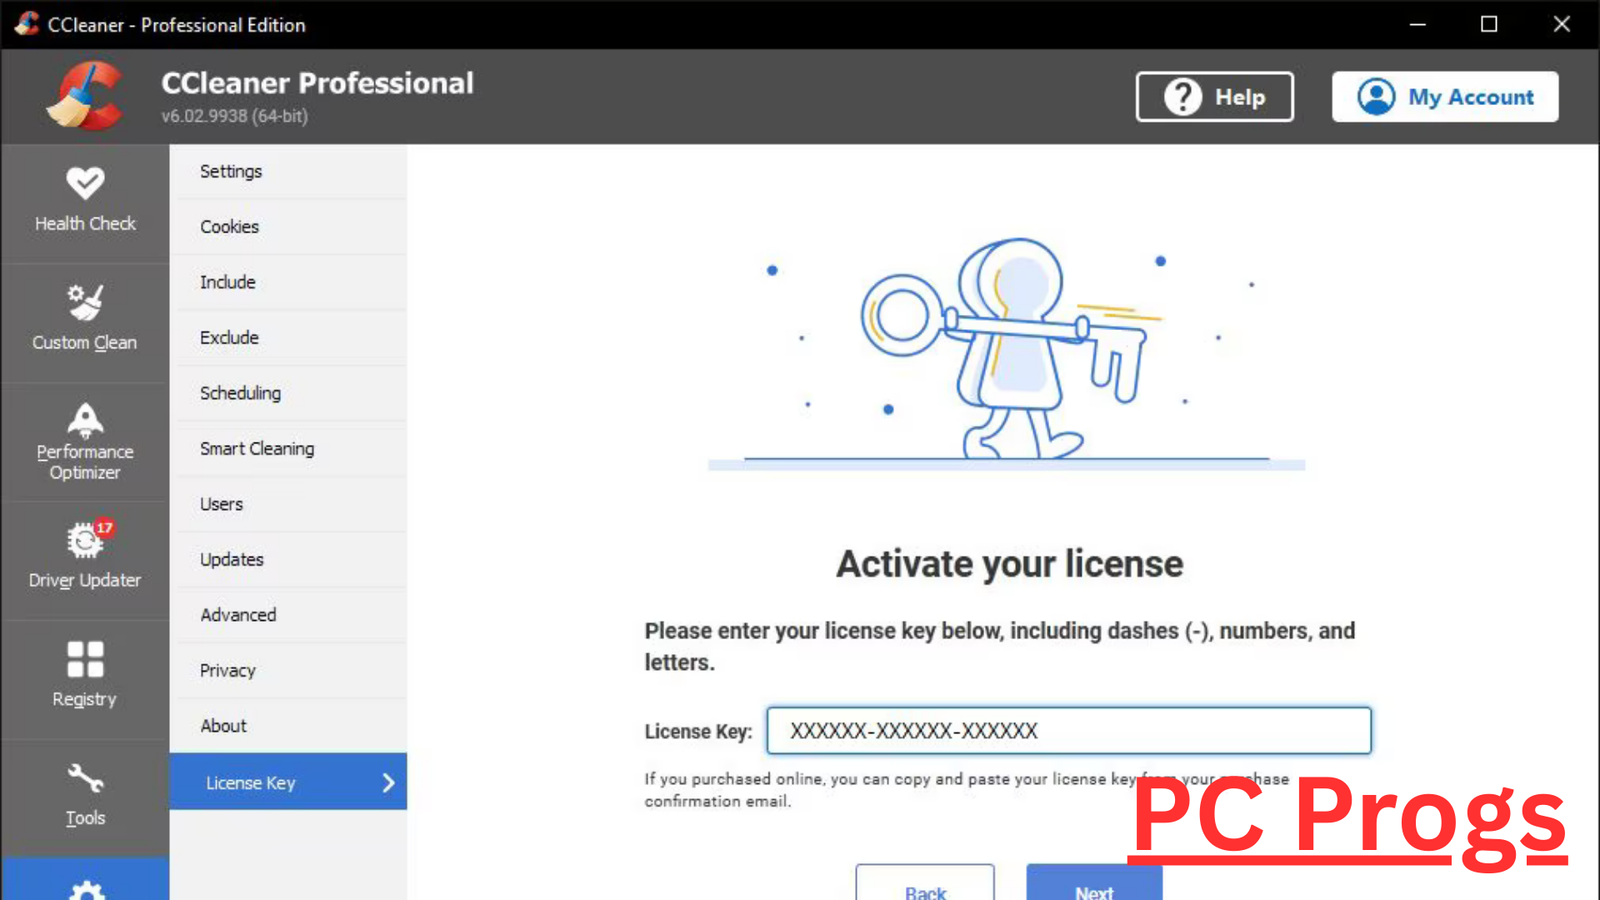Click into the License Key input field

click(x=1069, y=731)
